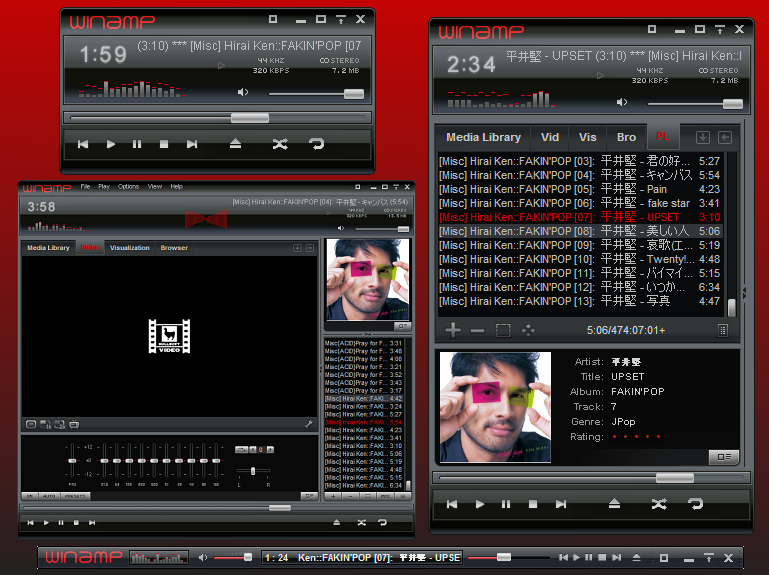Skip to next track in top-left compact player

pos(192,144)
